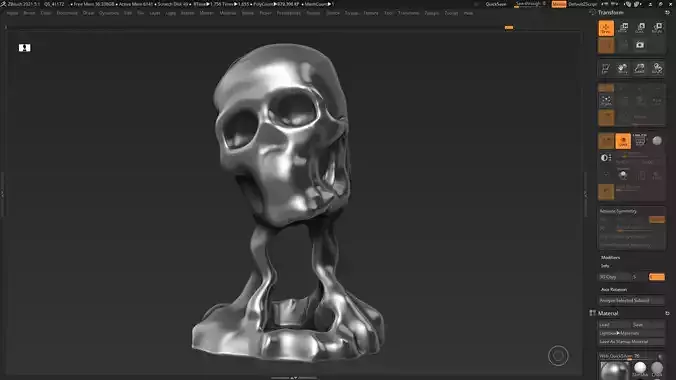This screenshot has height=380, width=676.
Task: Open the Document menu
Action: [x=67, y=13]
